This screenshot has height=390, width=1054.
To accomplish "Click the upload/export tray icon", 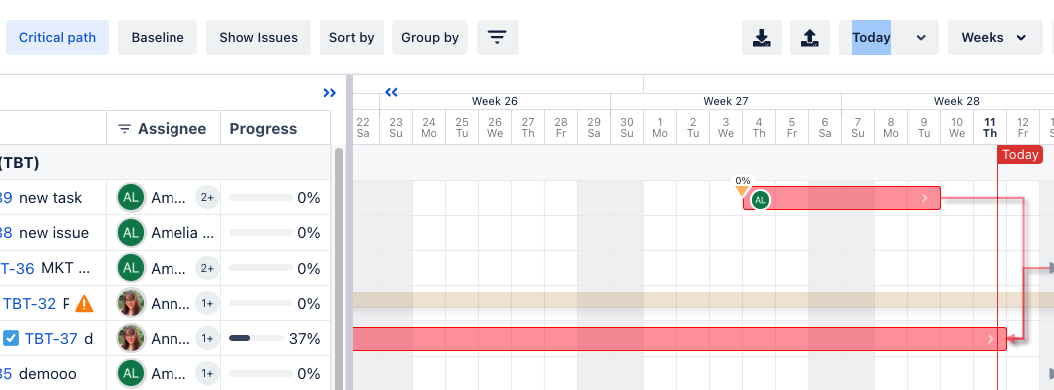I will pyautogui.click(x=809, y=38).
